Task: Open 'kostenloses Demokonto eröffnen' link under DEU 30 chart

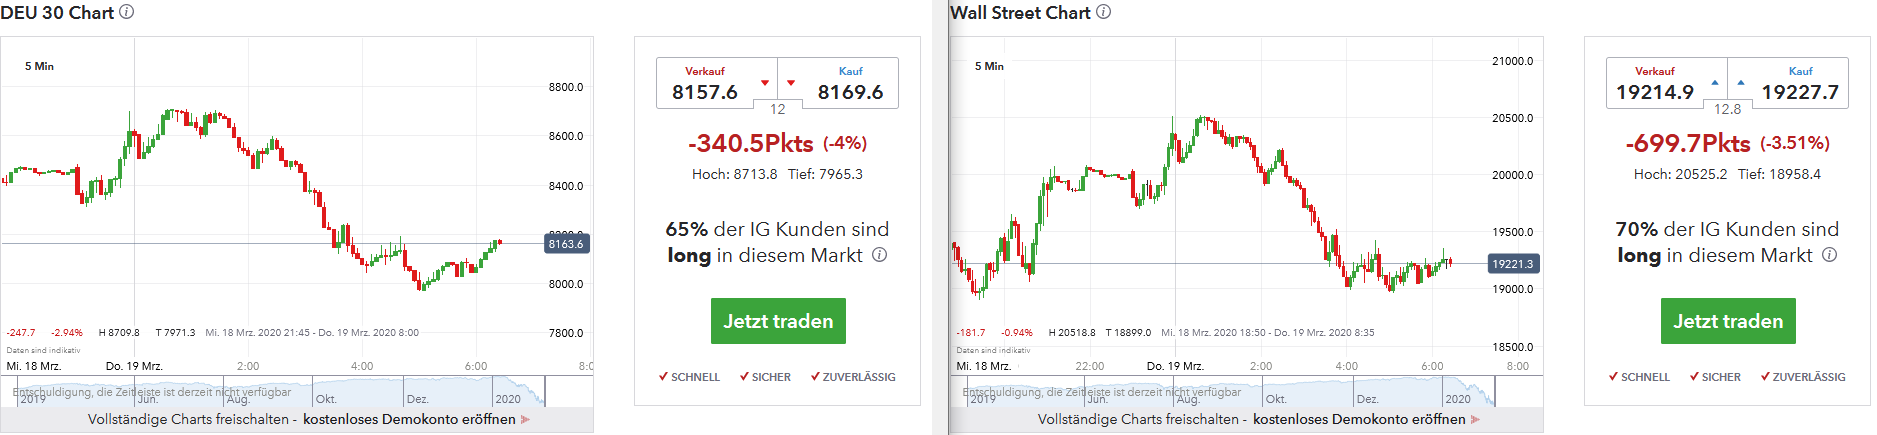Action: tap(409, 420)
